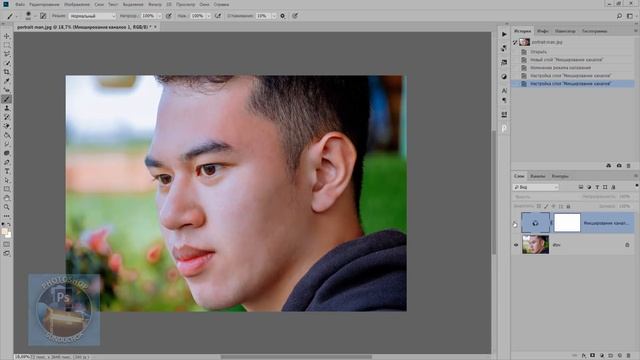Screen dimensions: 640x360
Task: Switch to the Каналы tab
Action: click(538, 176)
